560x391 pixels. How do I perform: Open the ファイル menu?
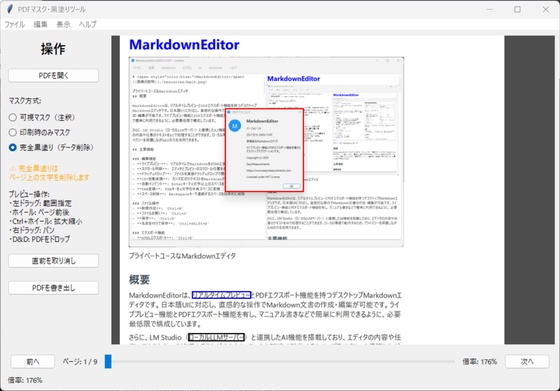pyautogui.click(x=14, y=25)
